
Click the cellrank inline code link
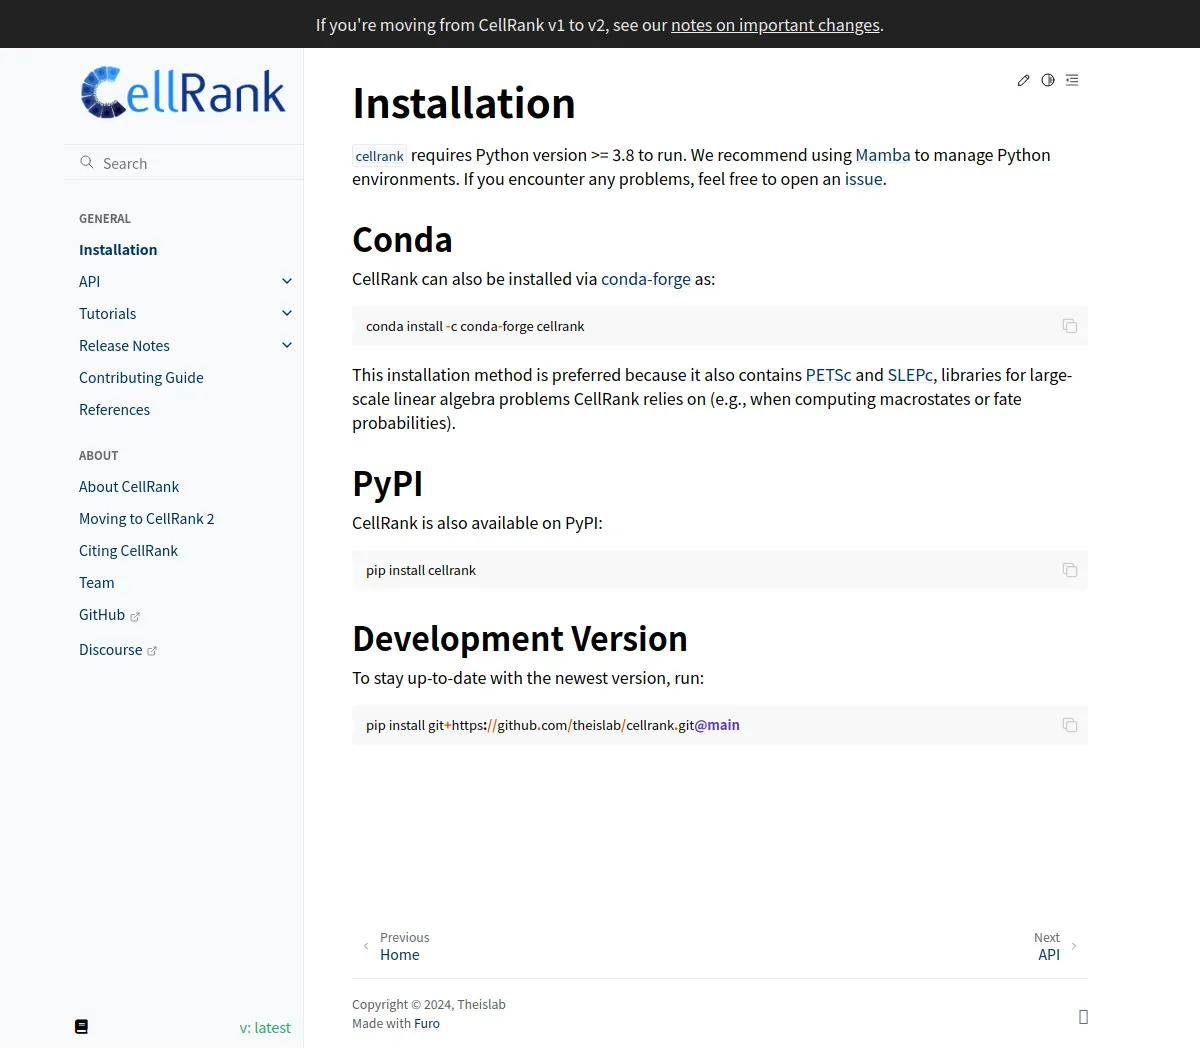pyautogui.click(x=380, y=156)
